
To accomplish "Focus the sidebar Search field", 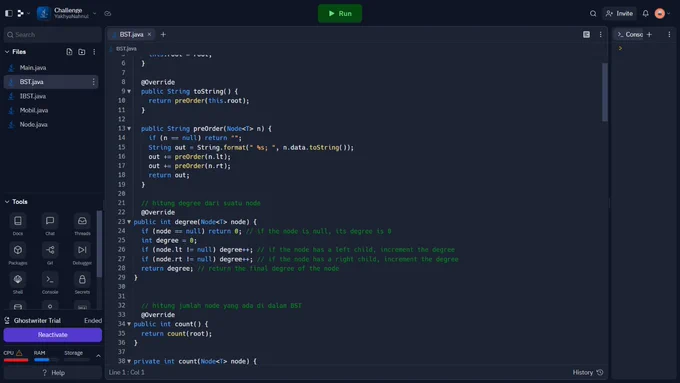I will [x=53, y=35].
